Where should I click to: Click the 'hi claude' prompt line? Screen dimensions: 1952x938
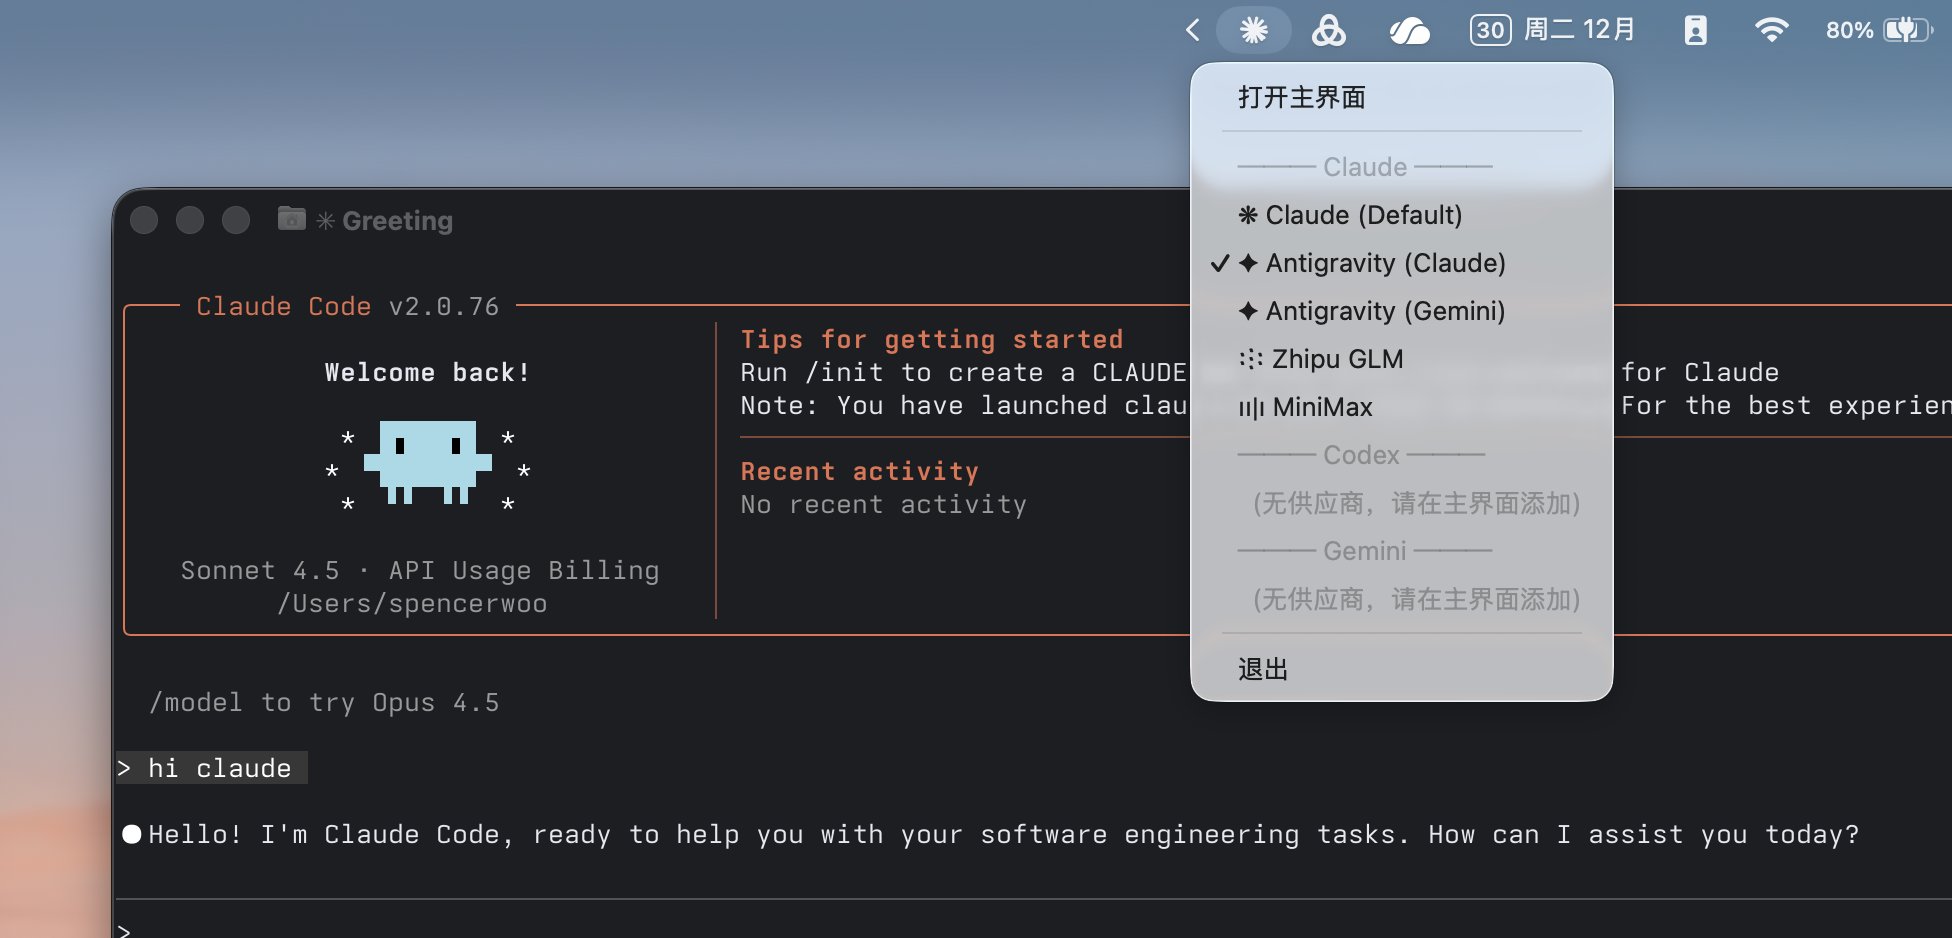point(219,768)
